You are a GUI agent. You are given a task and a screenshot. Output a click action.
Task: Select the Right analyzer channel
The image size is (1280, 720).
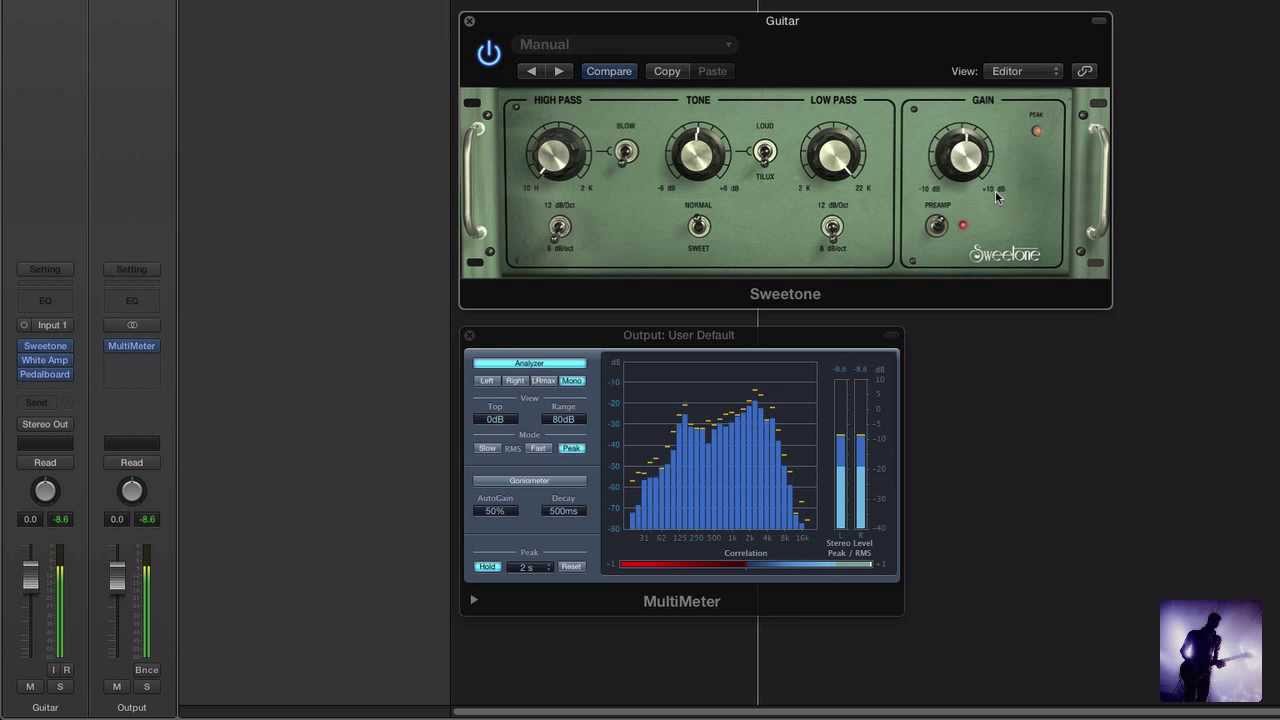coord(515,381)
